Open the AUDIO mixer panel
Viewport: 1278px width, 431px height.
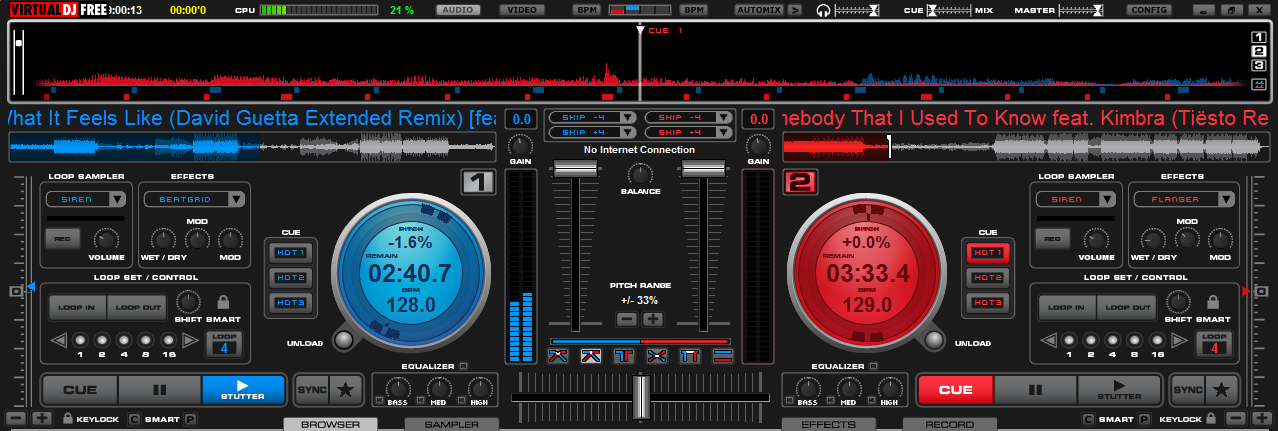(457, 10)
